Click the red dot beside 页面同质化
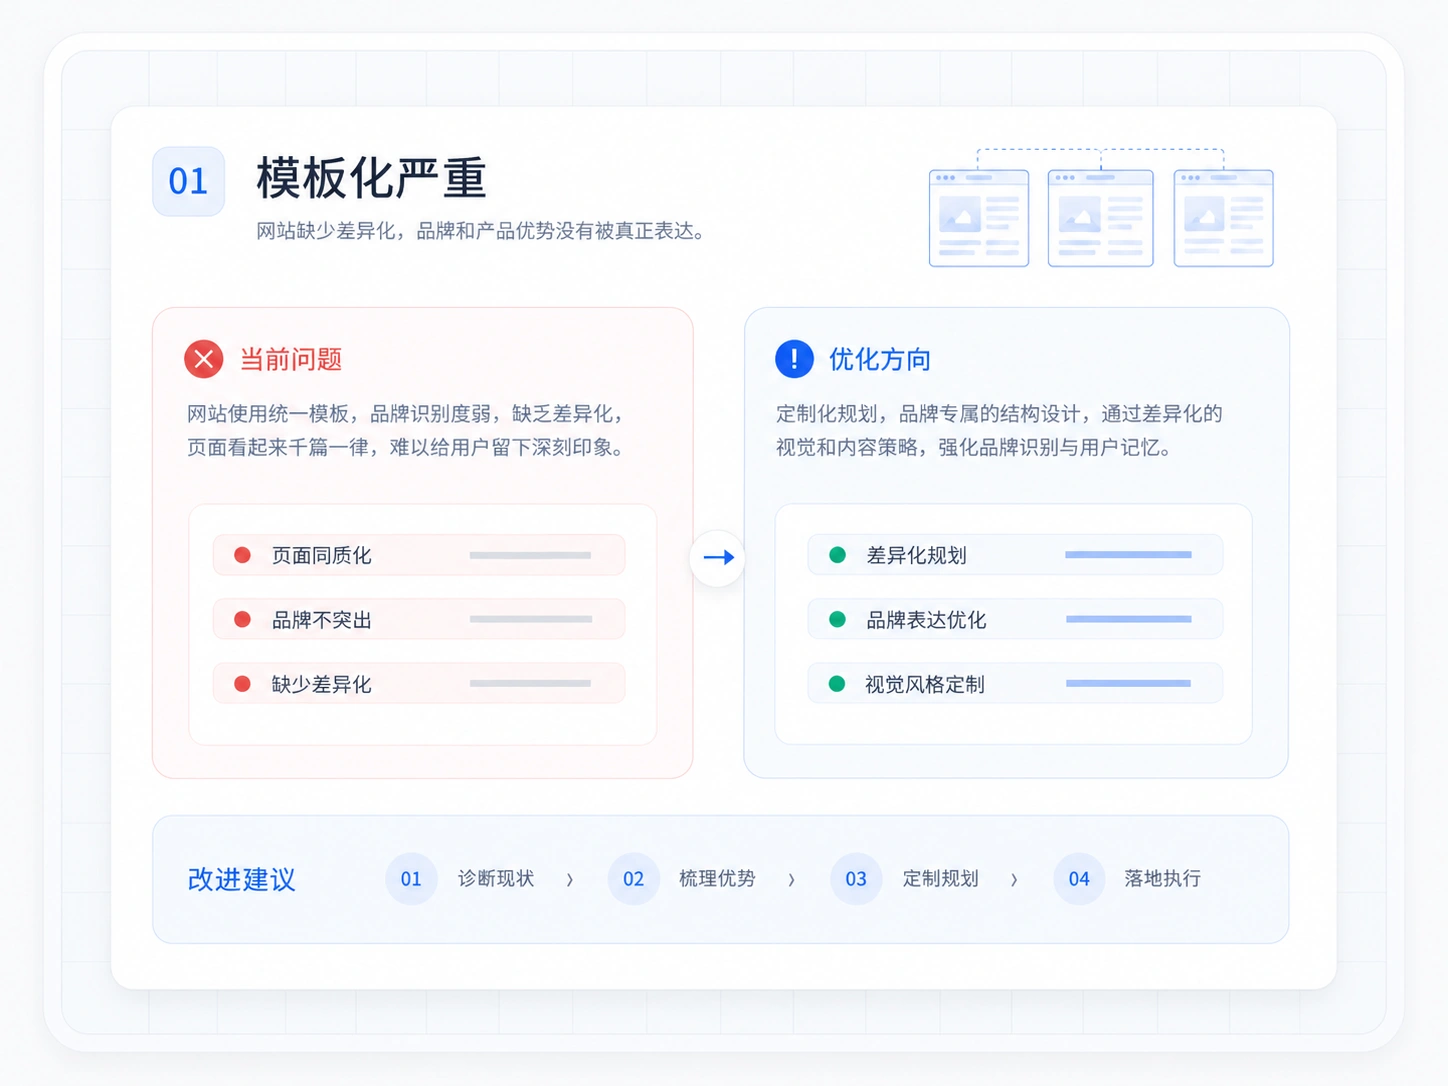 pyautogui.click(x=242, y=555)
